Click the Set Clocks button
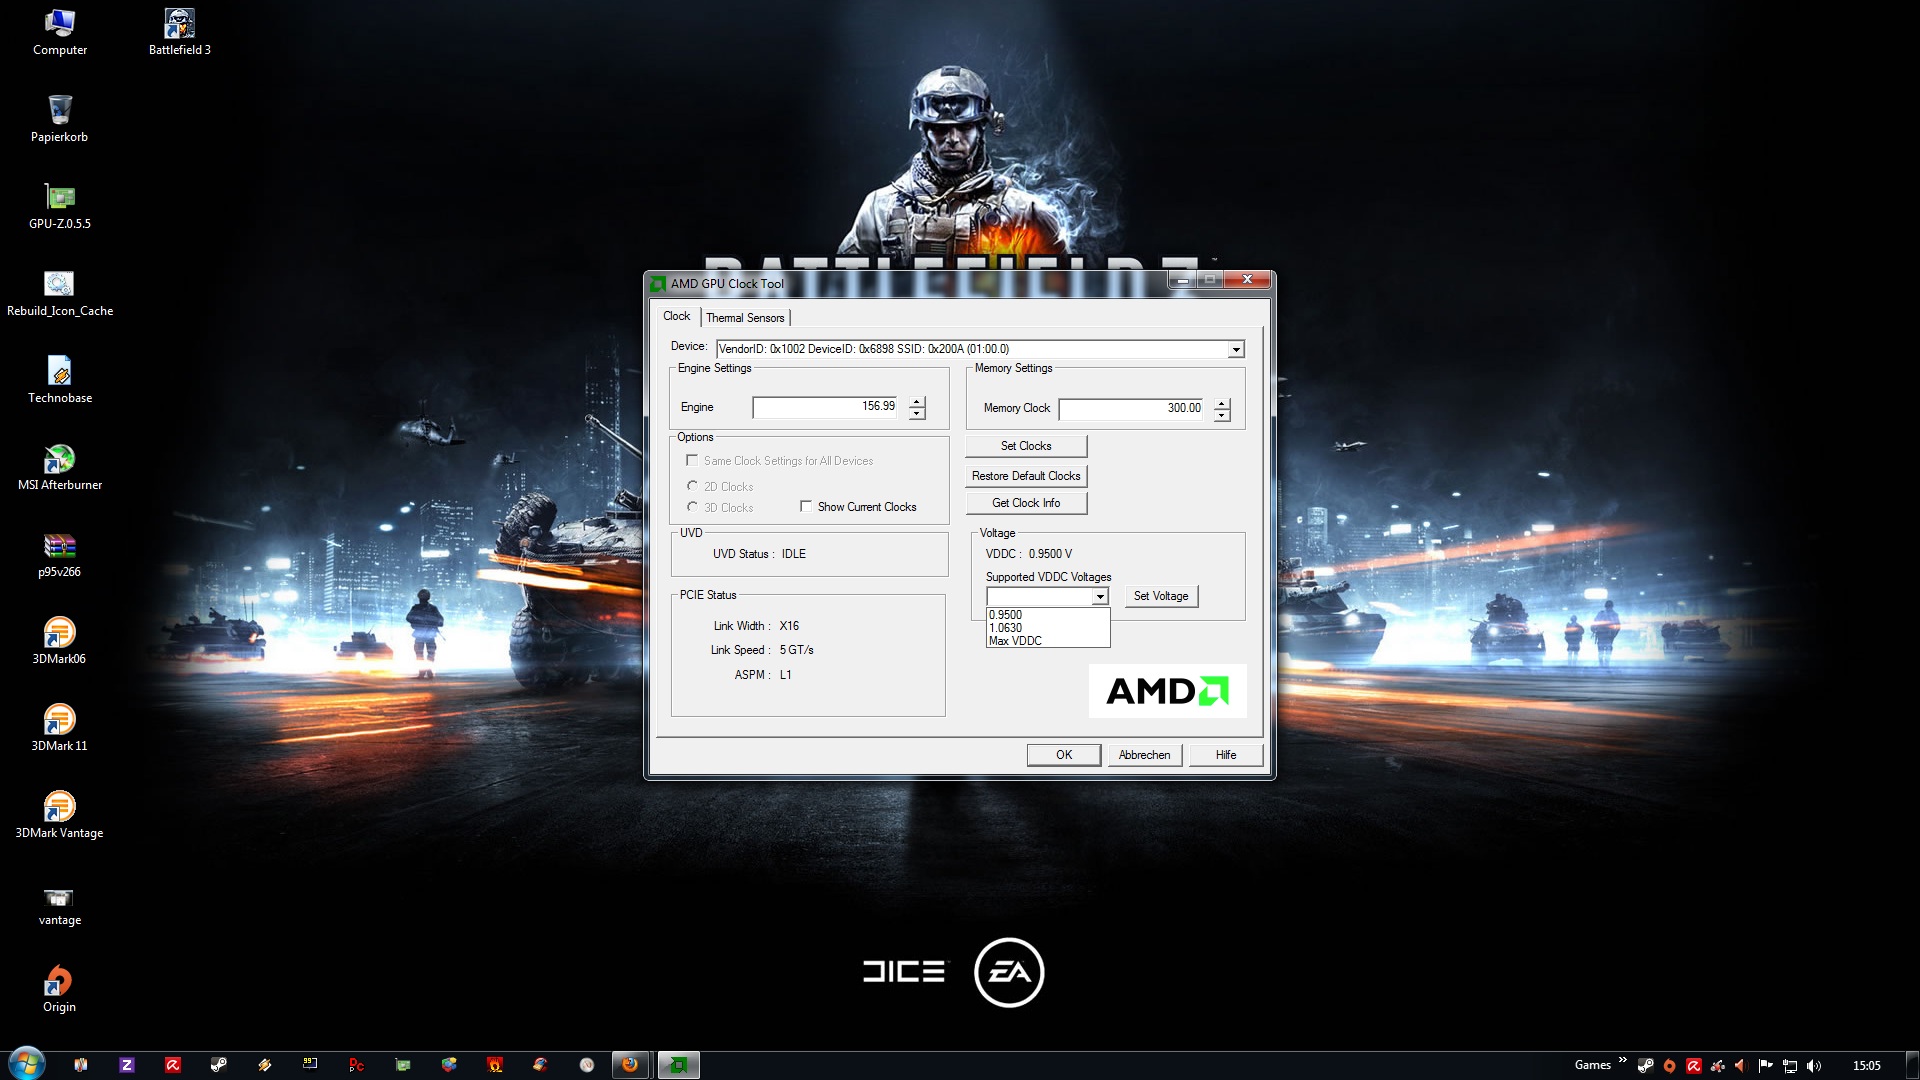Viewport: 1920px width, 1080px height. click(1026, 446)
